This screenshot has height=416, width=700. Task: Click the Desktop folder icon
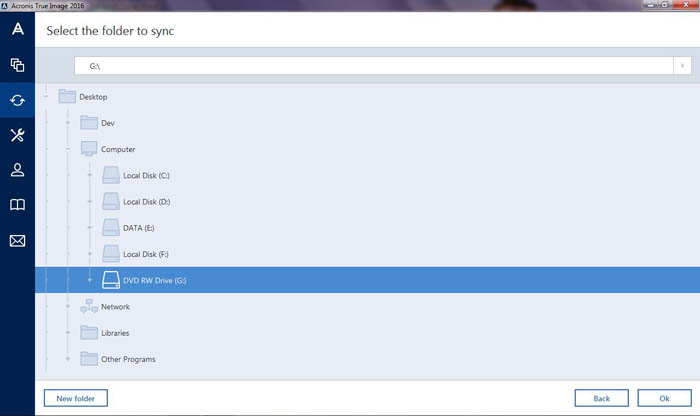[x=67, y=96]
